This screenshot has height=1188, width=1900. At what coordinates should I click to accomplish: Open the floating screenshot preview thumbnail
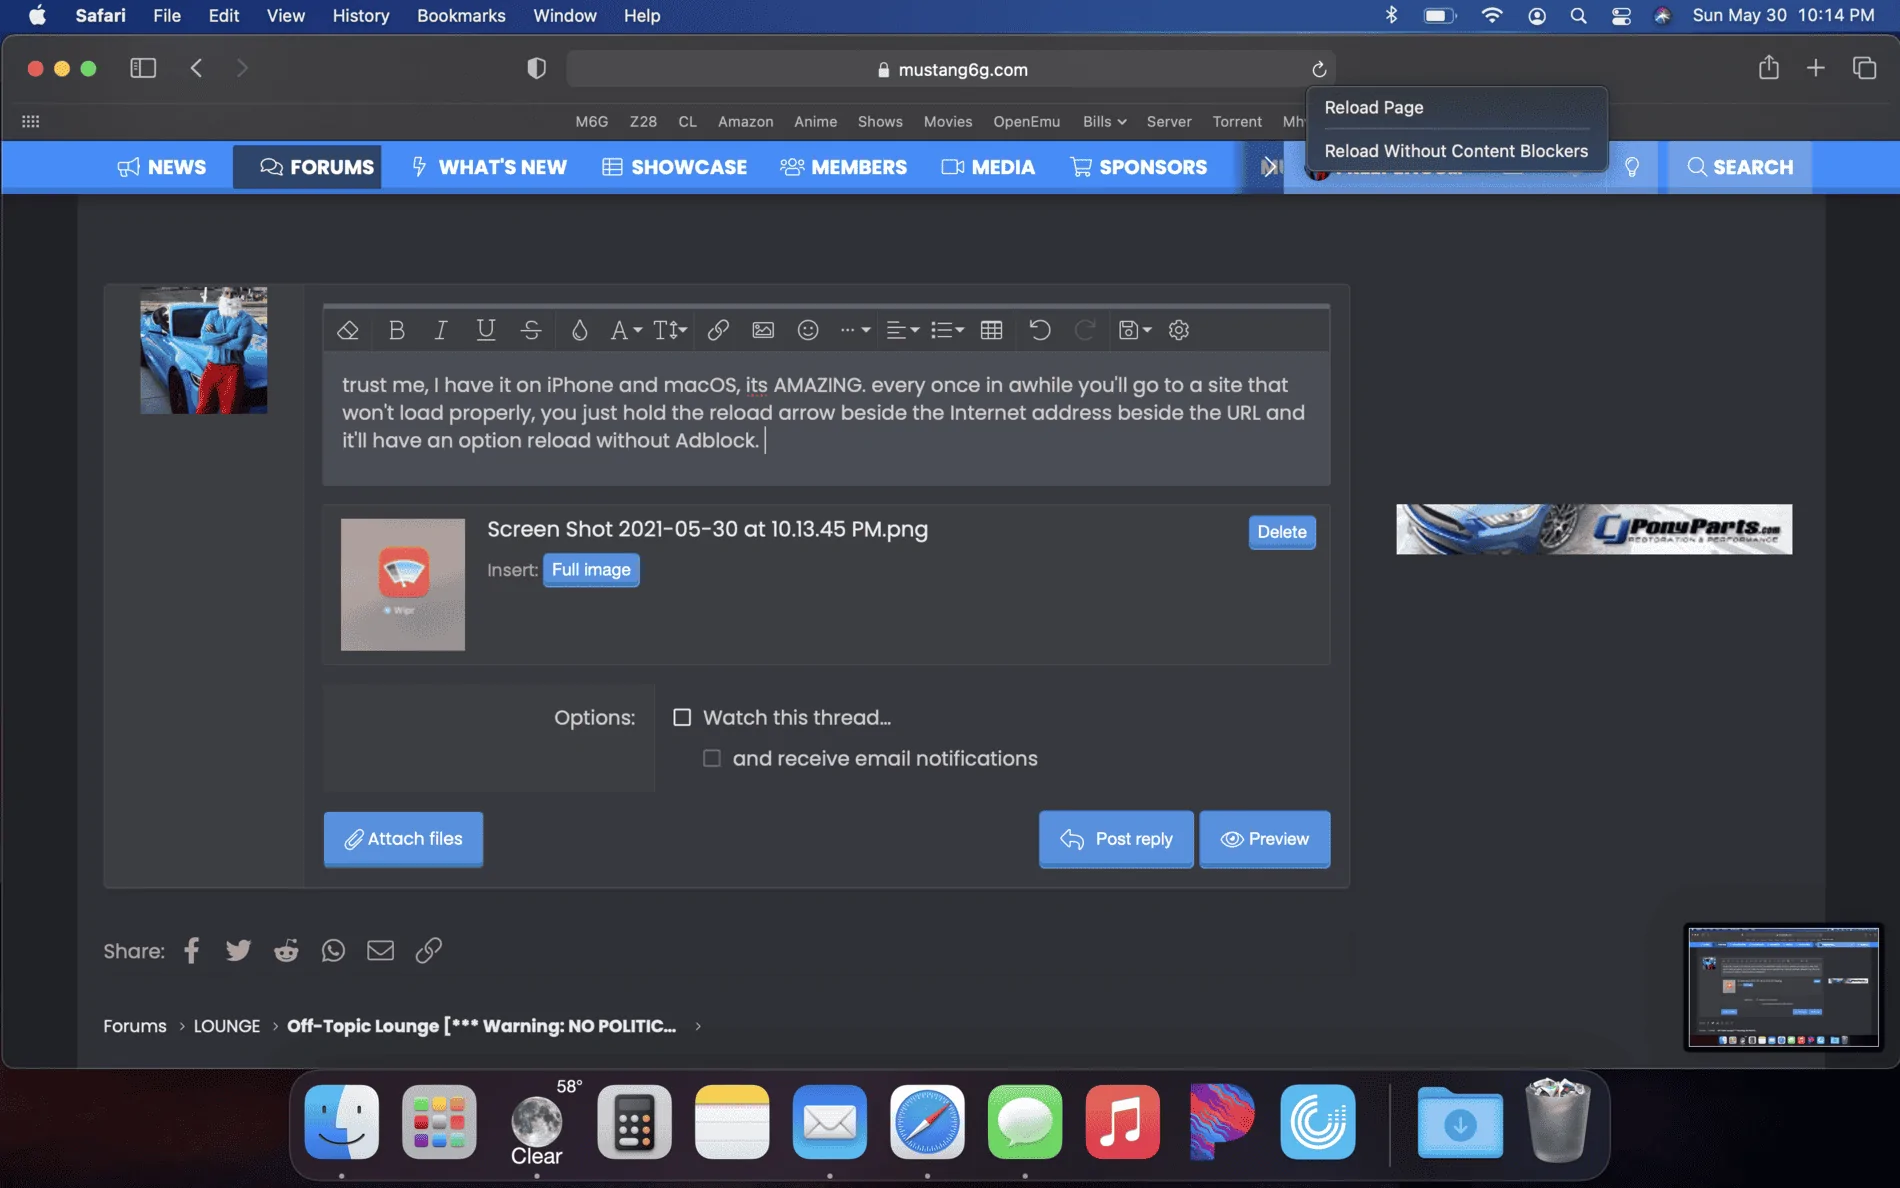(1783, 987)
